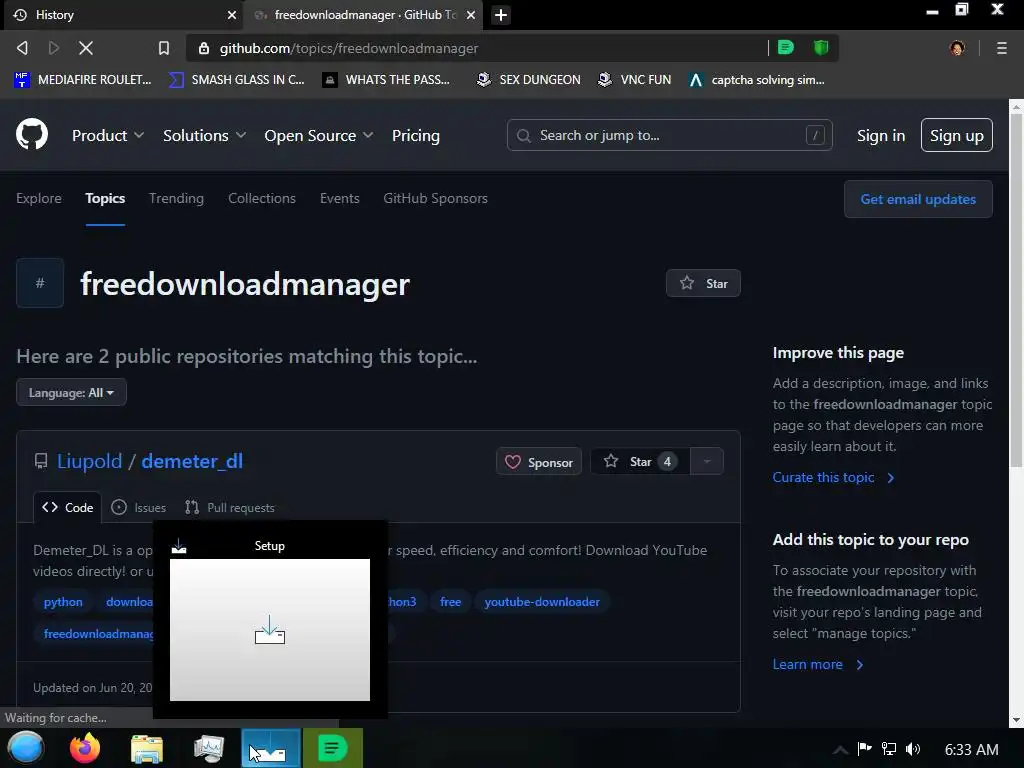This screenshot has width=1024, height=768.
Task: Open the Liupold user link
Action: (x=89, y=461)
